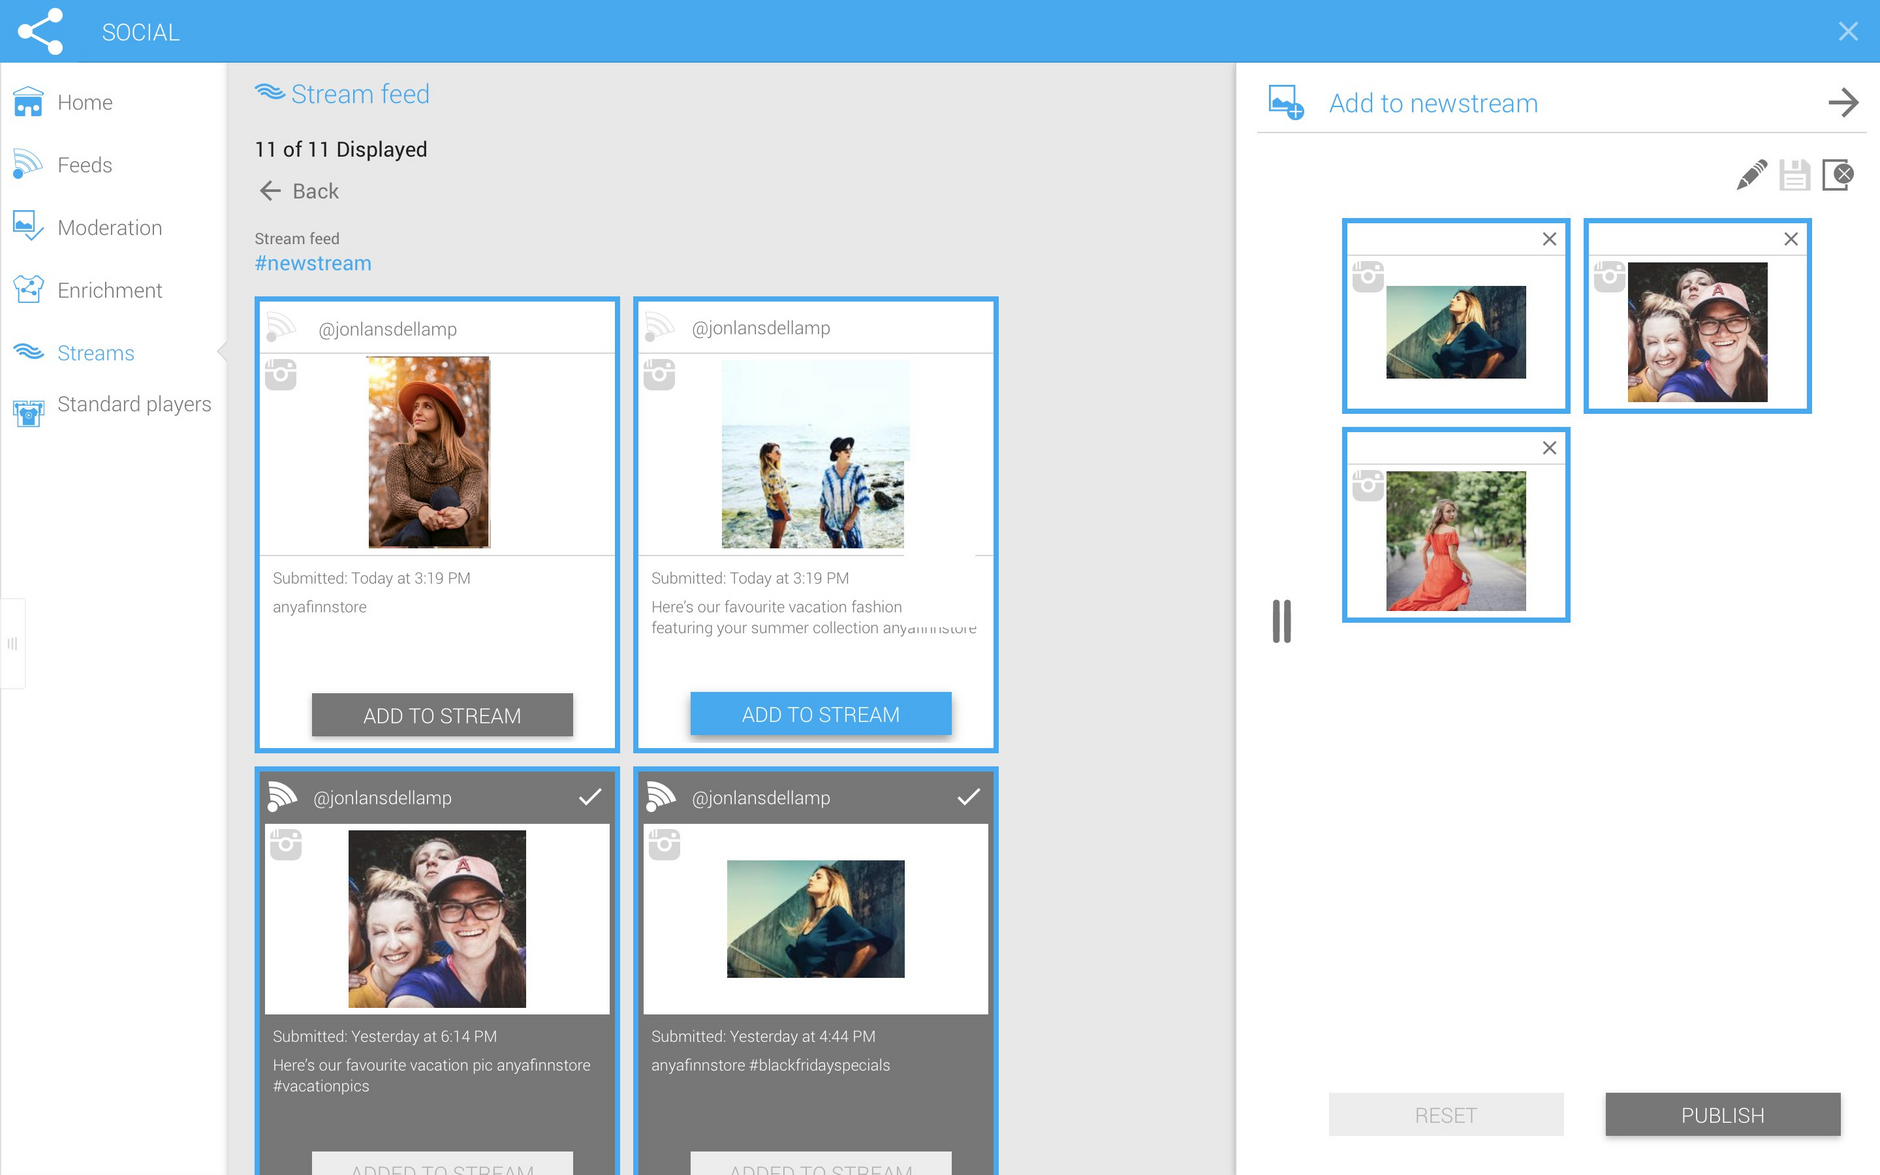
Task: Click Instagram icon on red dress newstream thumbnail
Action: 1368,485
